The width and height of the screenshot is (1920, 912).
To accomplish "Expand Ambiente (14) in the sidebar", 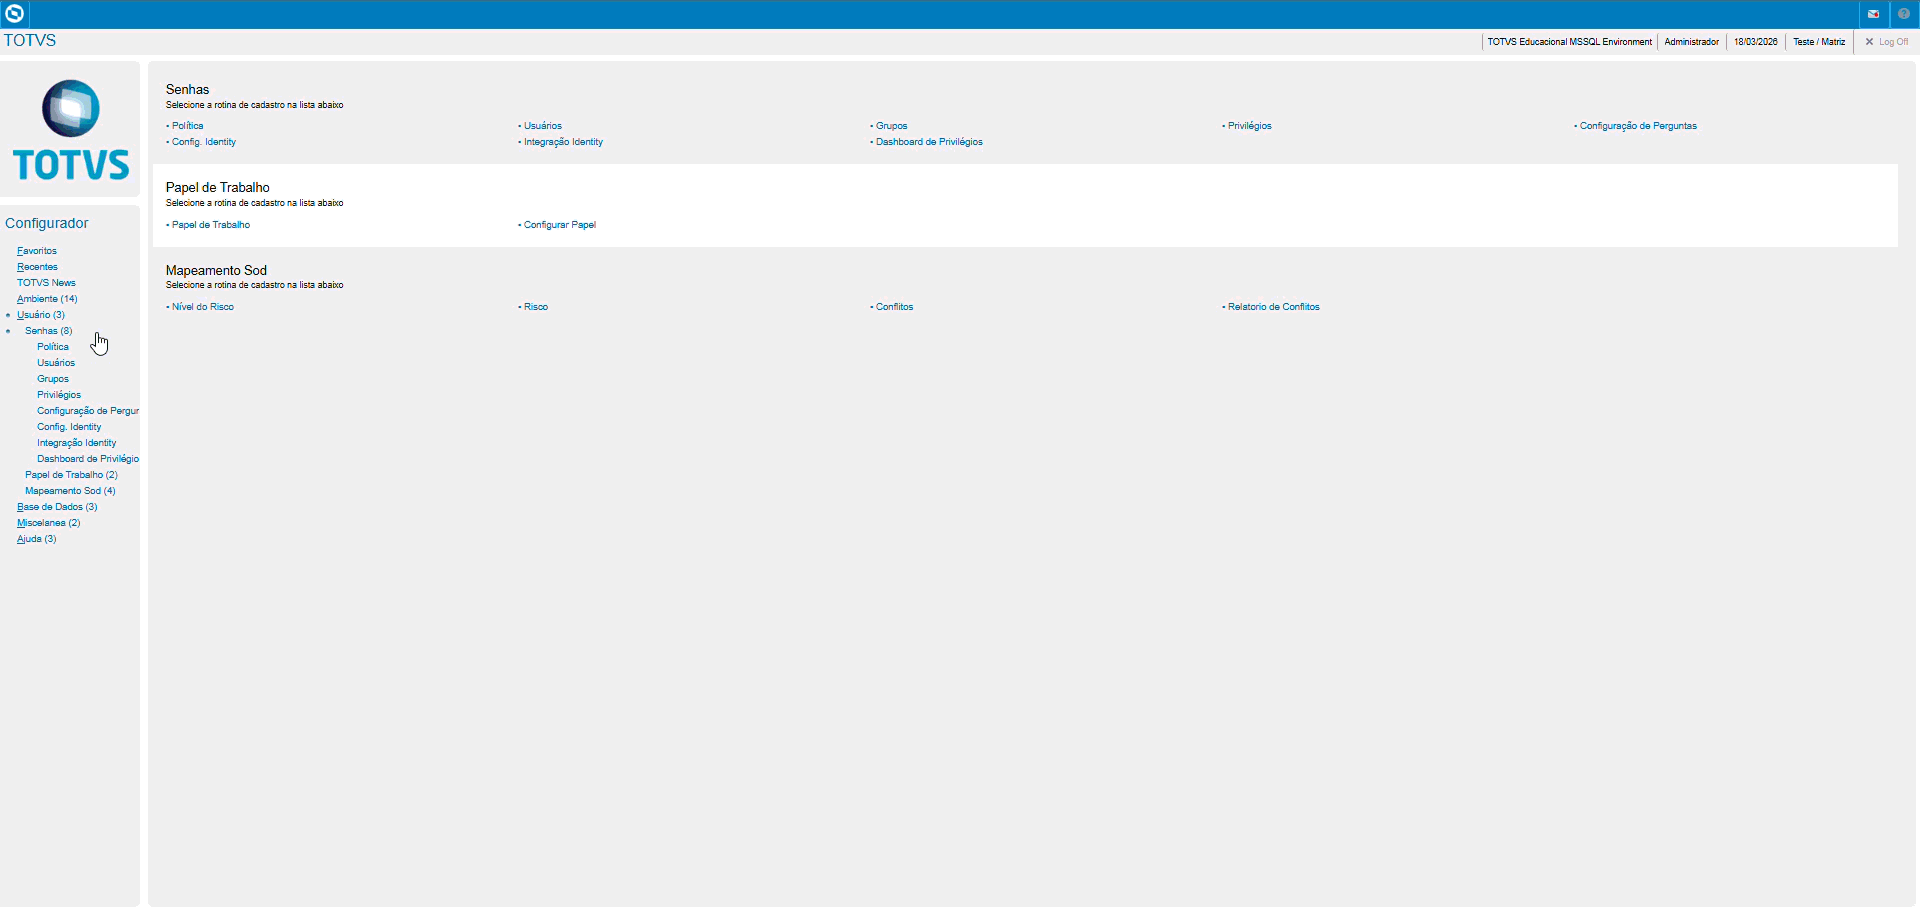I will 47,299.
